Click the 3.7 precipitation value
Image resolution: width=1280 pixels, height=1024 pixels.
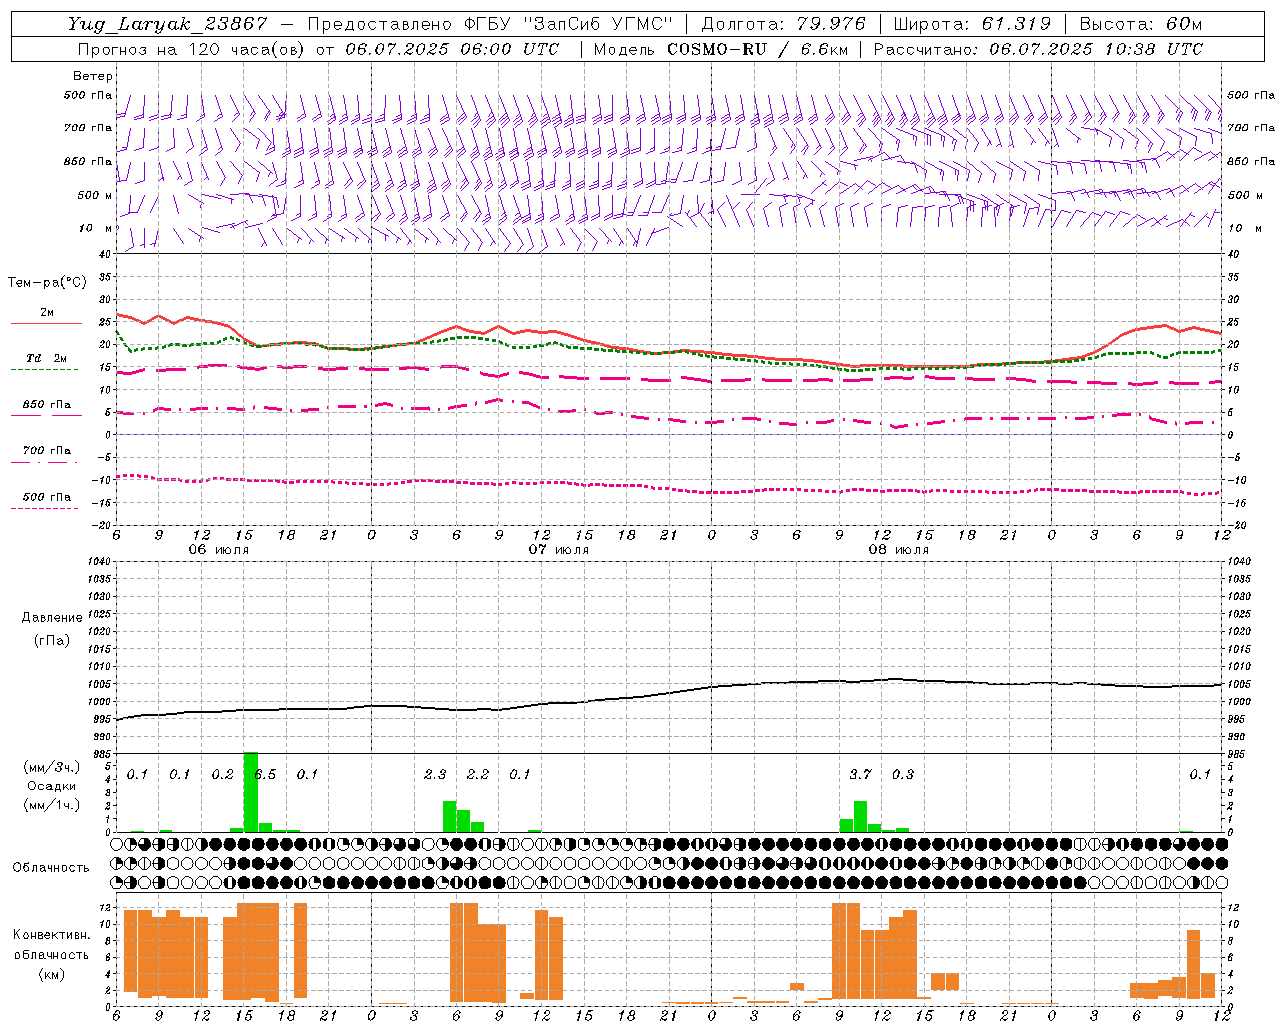point(860,774)
